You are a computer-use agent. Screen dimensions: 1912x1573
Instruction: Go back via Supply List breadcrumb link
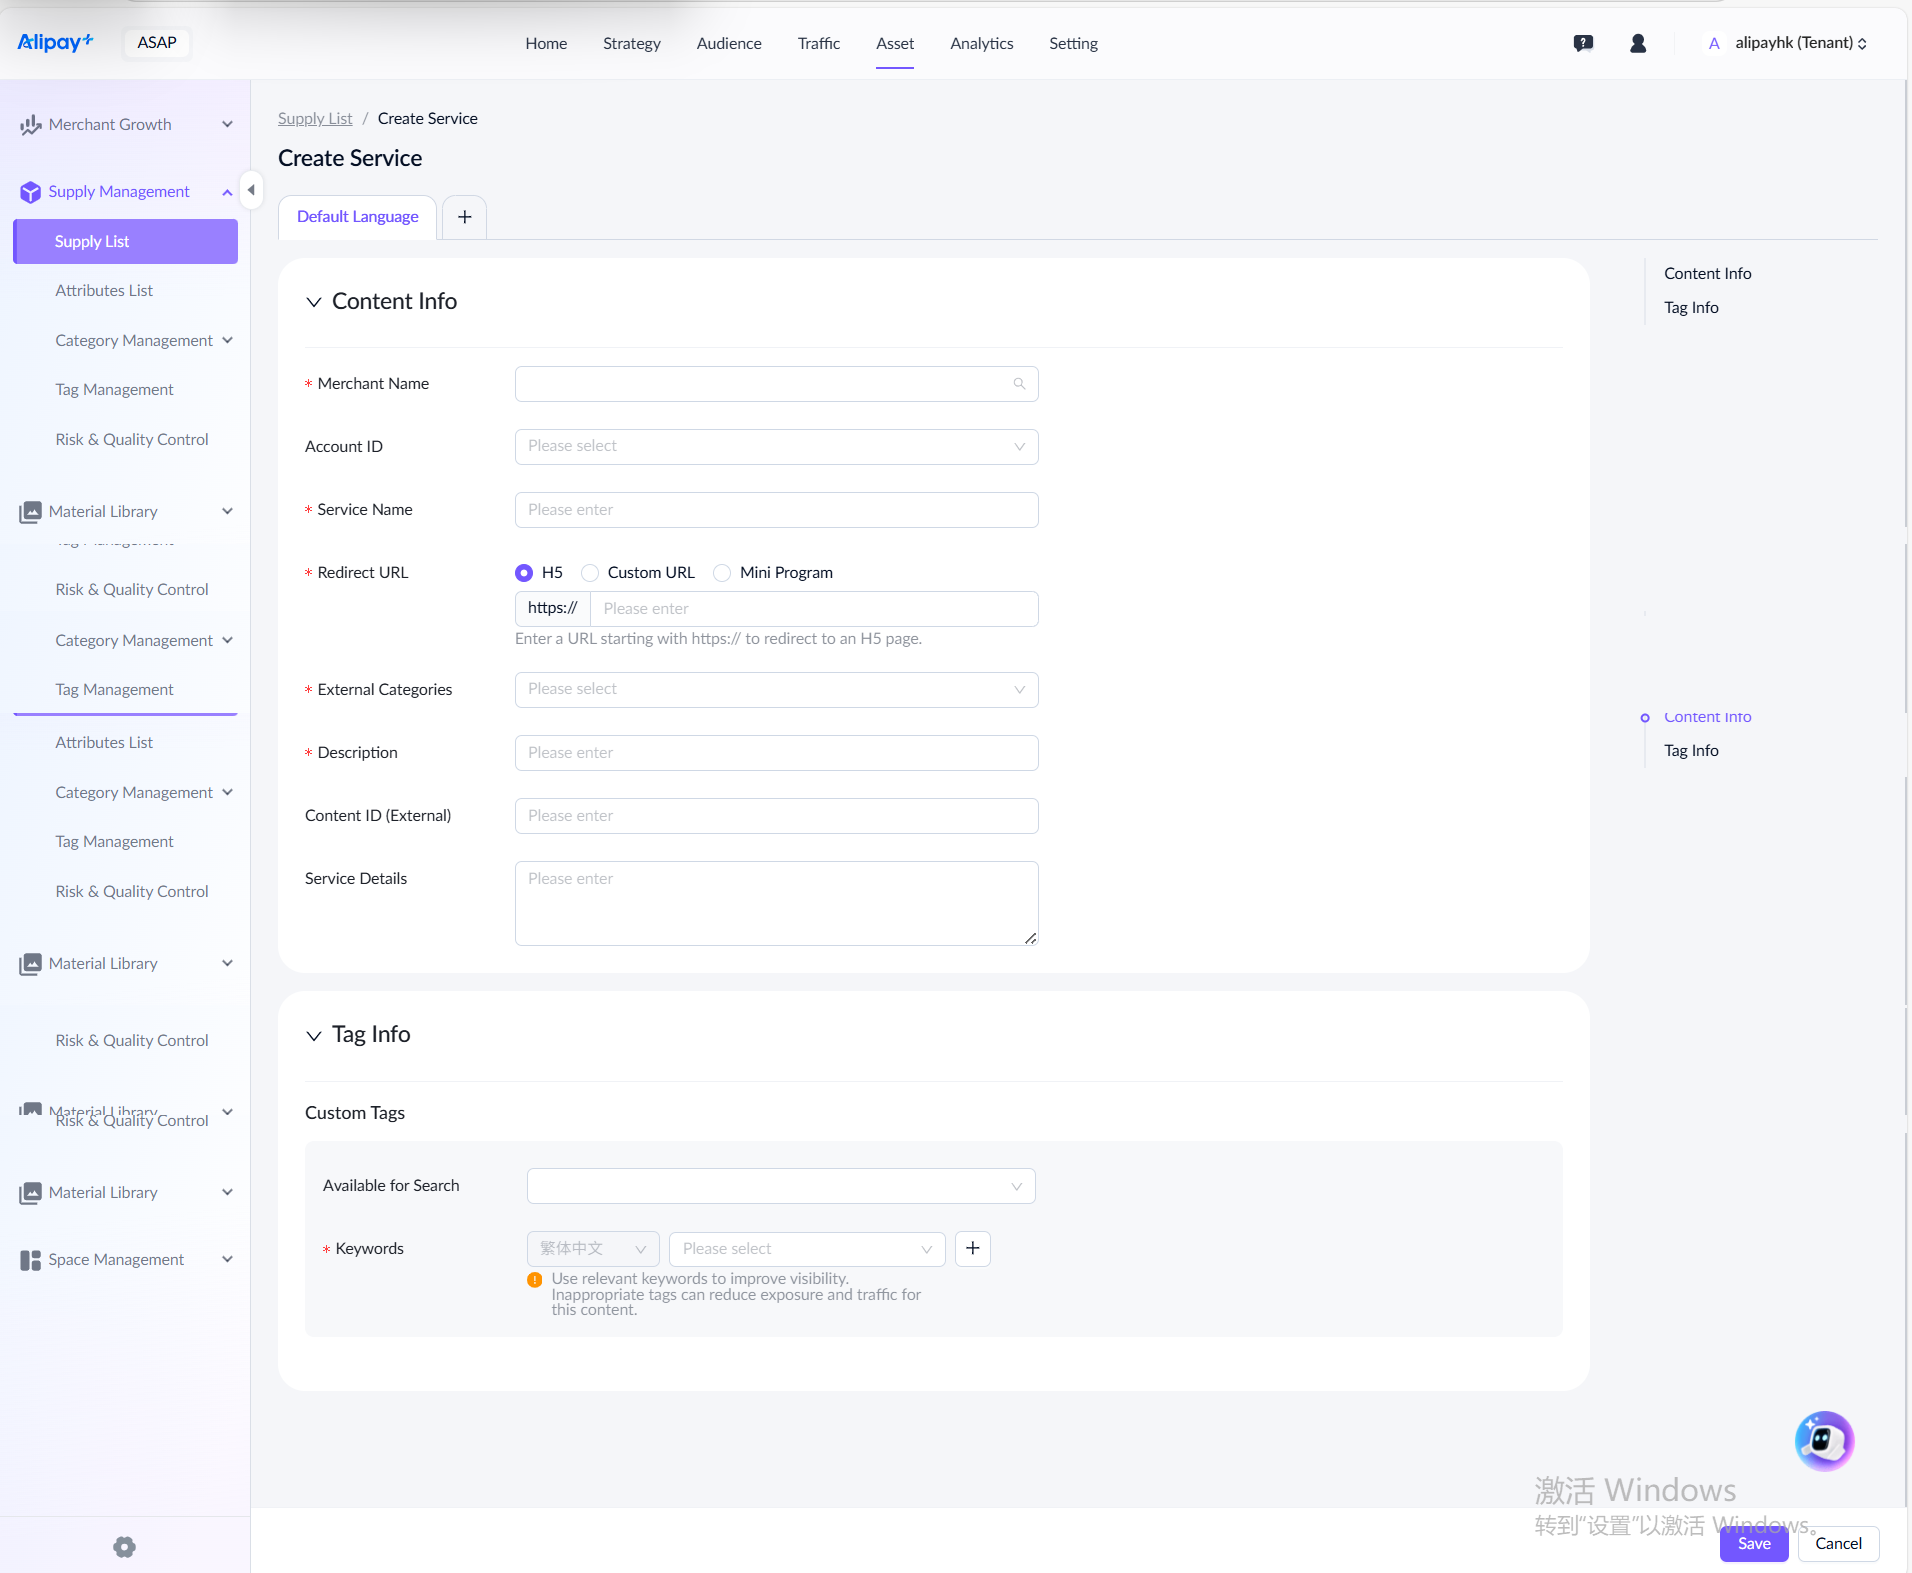point(315,118)
